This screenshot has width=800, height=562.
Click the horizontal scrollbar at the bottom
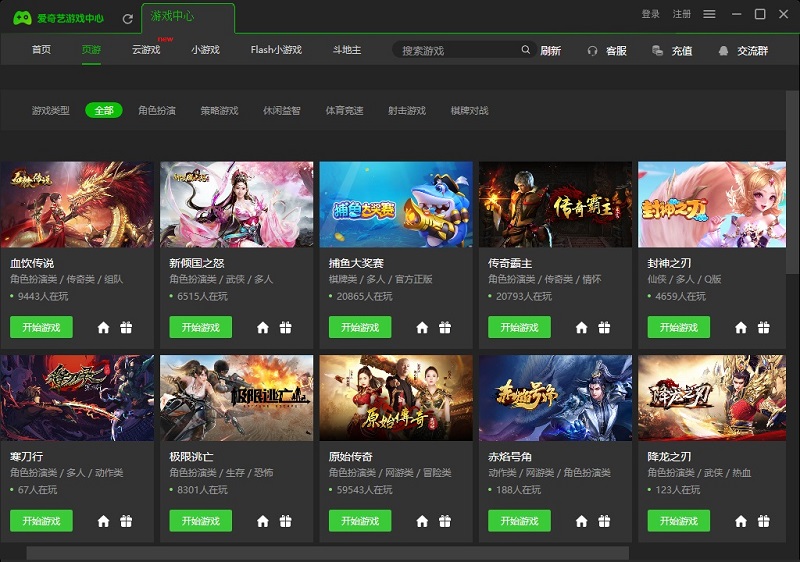coord(328,554)
